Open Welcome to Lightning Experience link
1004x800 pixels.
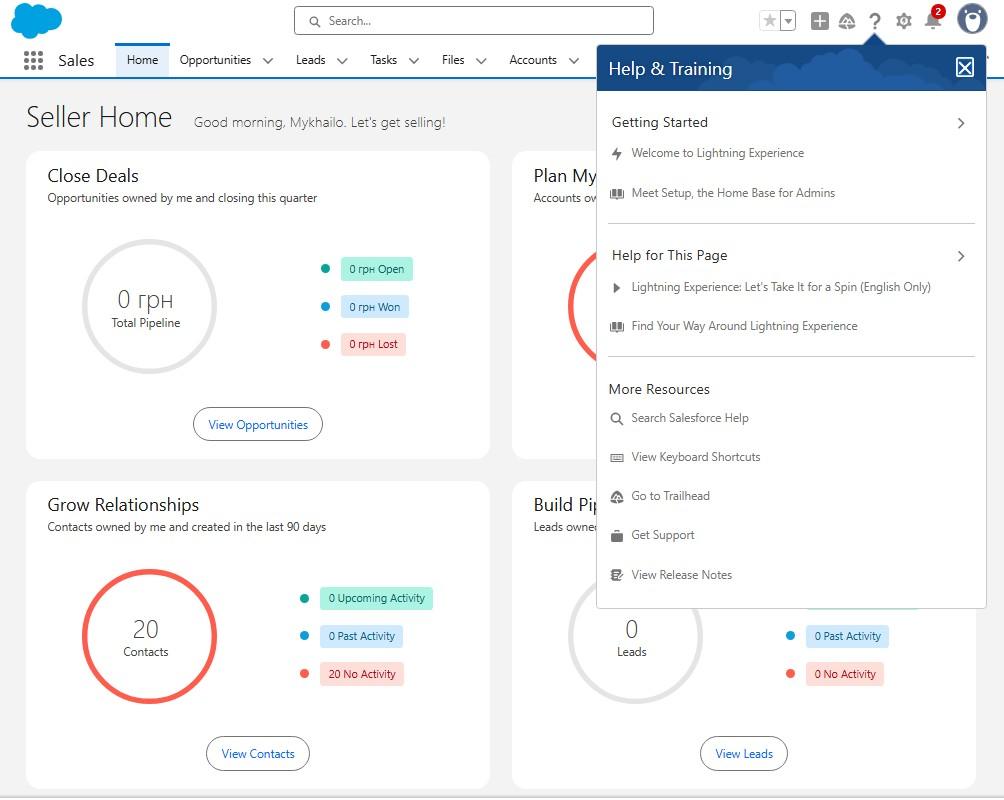717,153
